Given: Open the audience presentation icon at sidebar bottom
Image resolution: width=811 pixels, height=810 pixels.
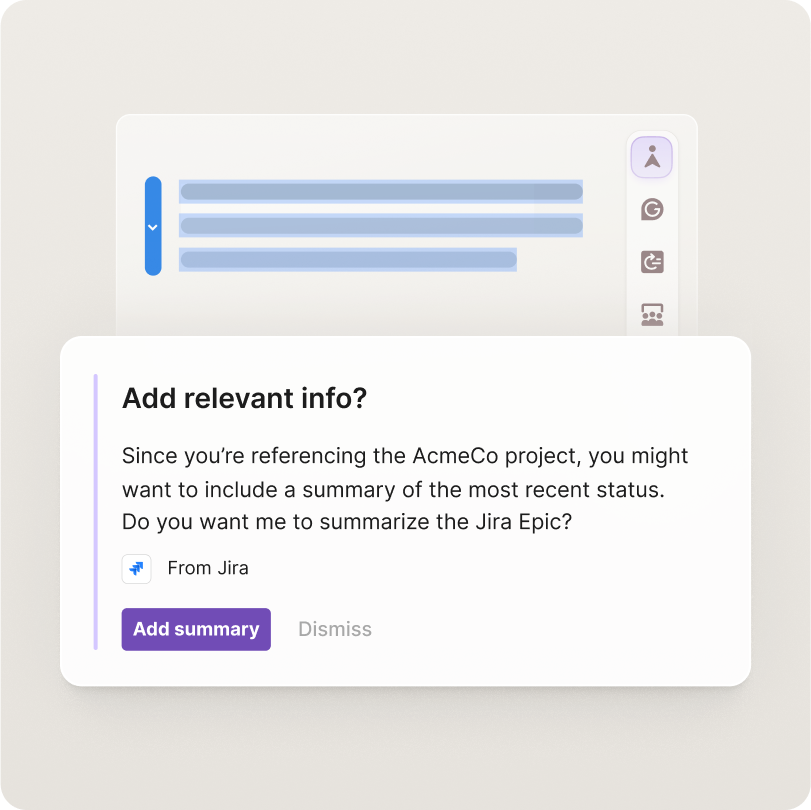Looking at the screenshot, I should coord(651,315).
